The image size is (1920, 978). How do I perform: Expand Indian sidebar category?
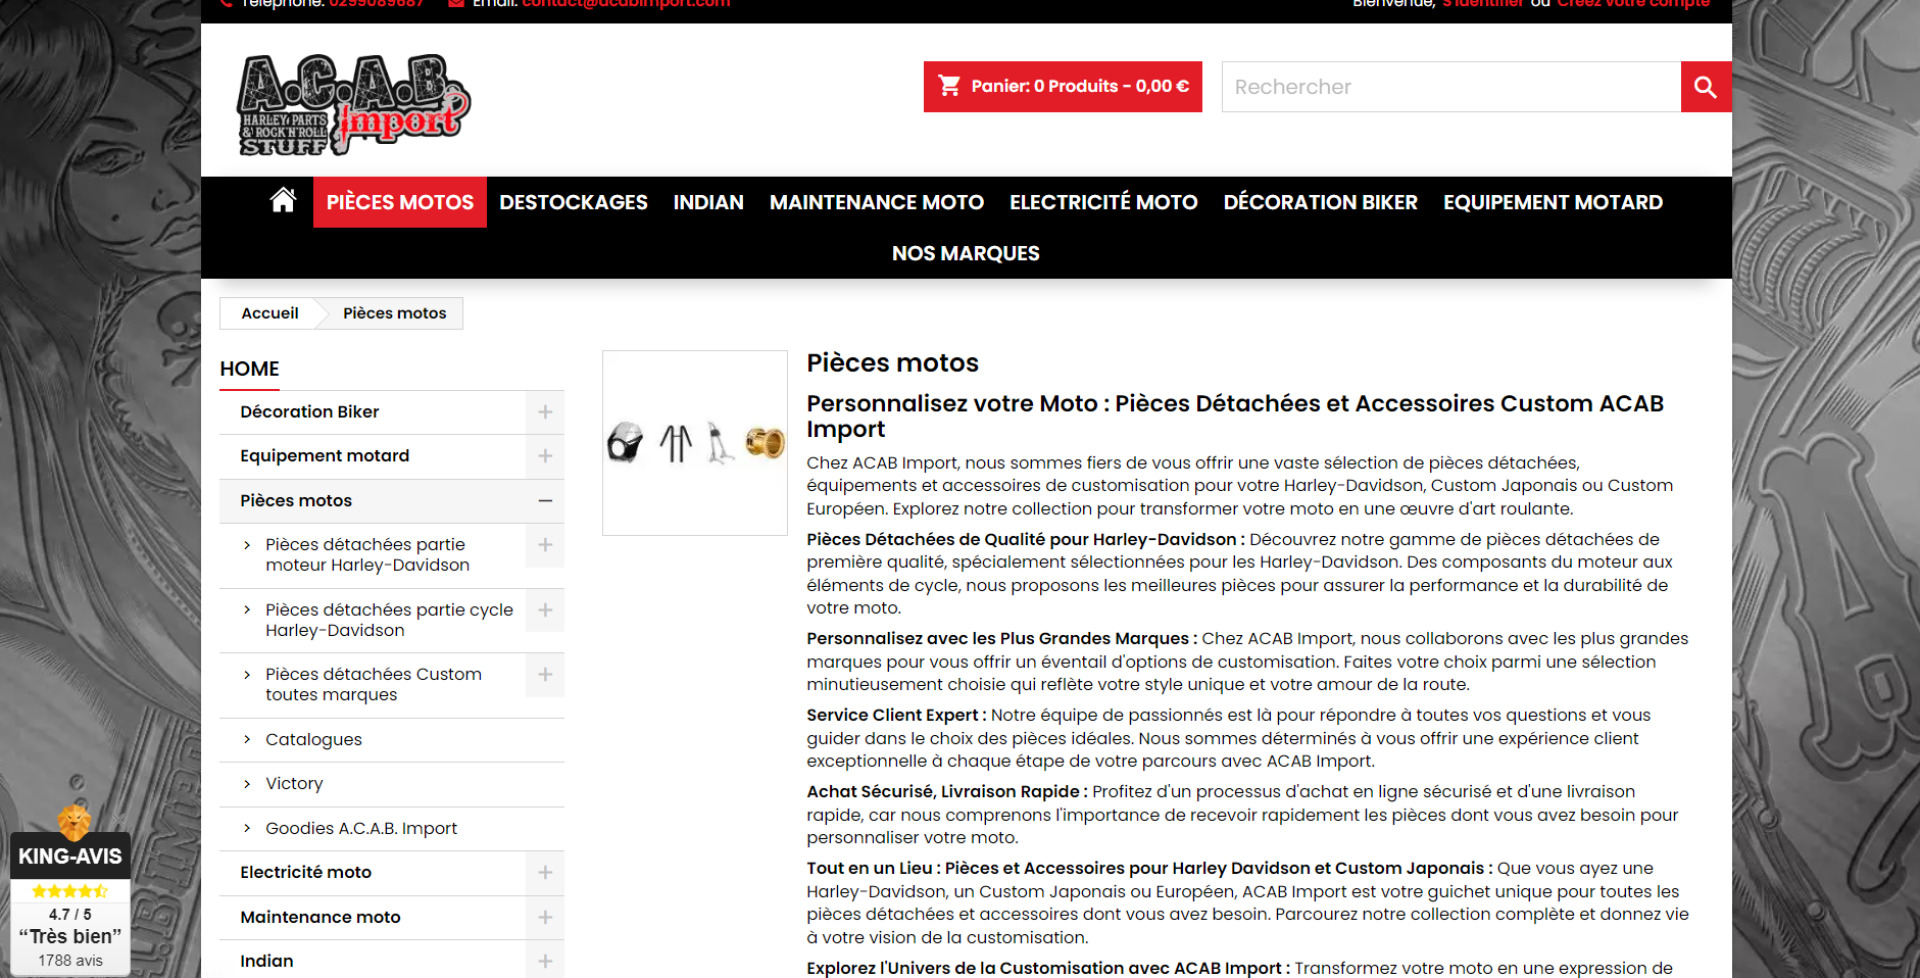545,961
